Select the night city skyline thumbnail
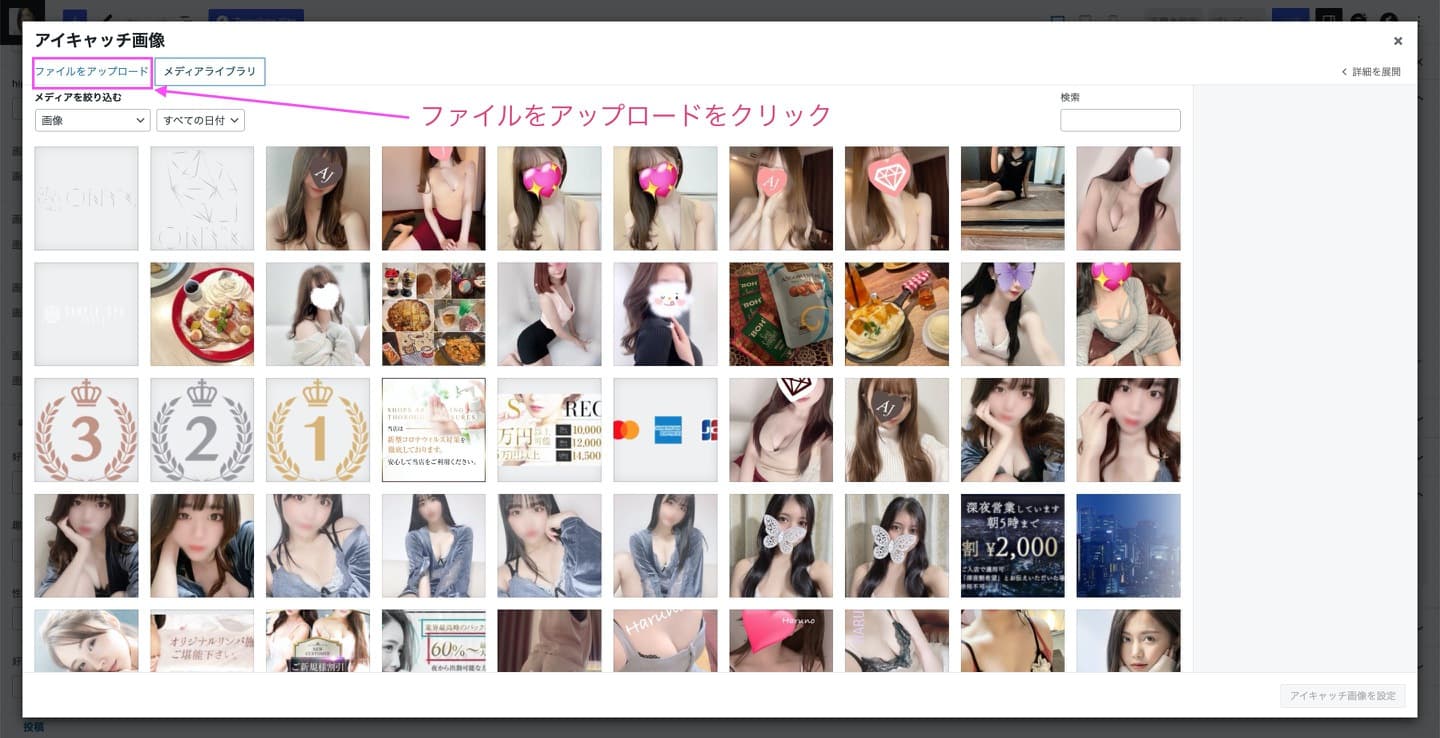Image resolution: width=1440 pixels, height=738 pixels. (x=1128, y=546)
